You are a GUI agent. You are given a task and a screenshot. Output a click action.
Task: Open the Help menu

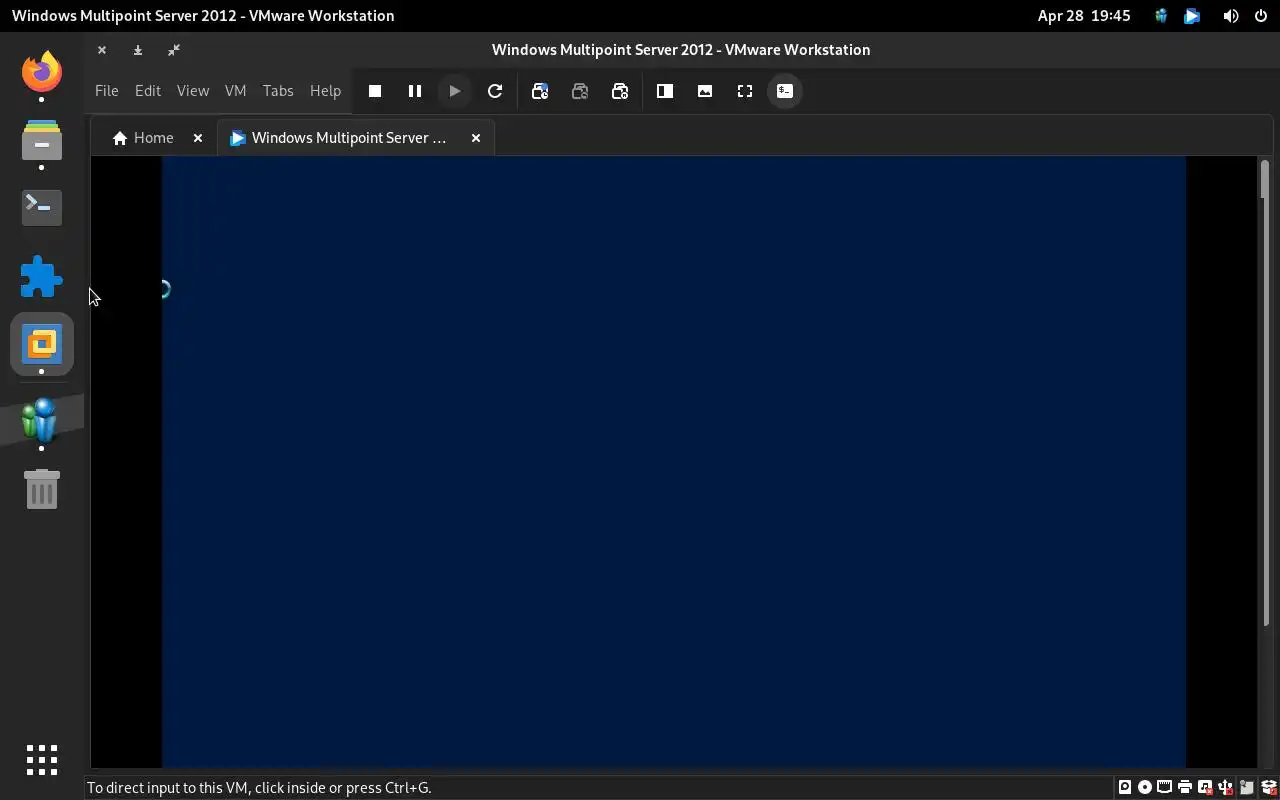pyautogui.click(x=325, y=91)
